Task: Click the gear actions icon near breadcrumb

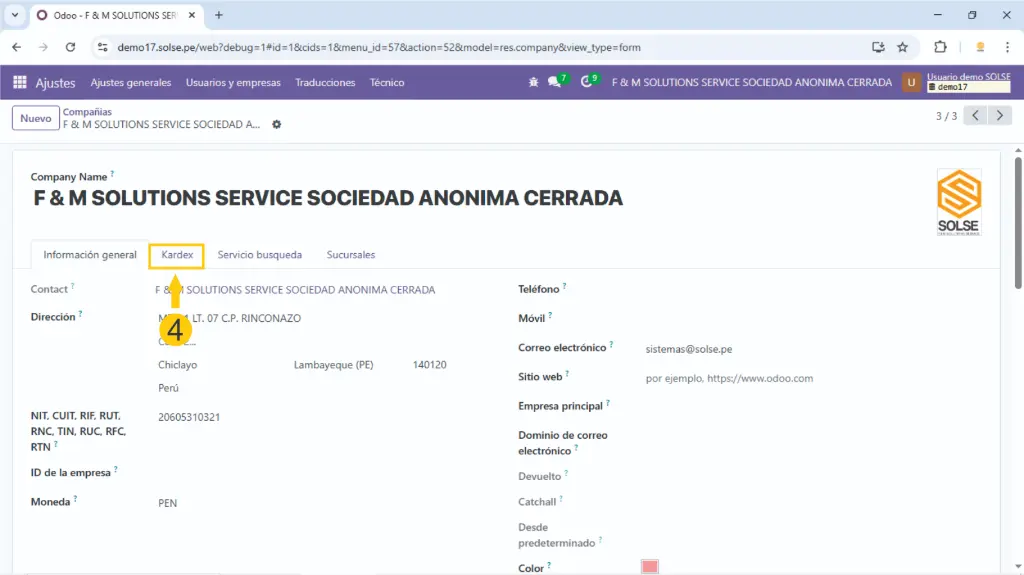Action: pyautogui.click(x=277, y=125)
